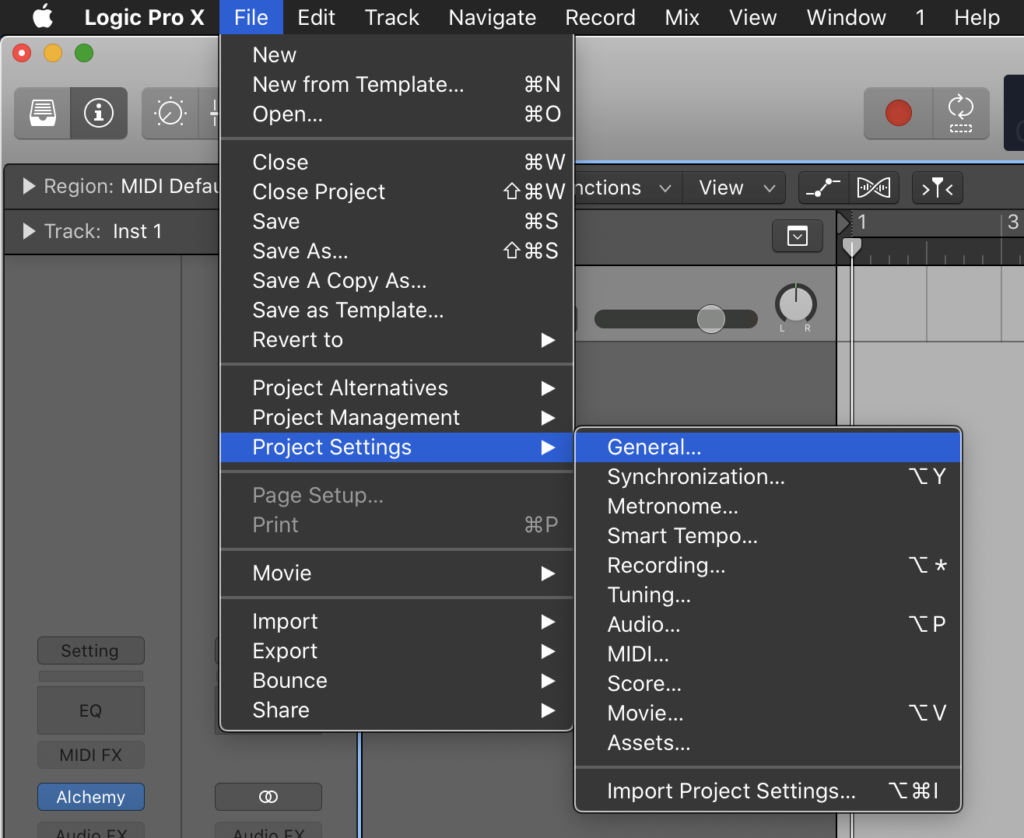The height and width of the screenshot is (838, 1024).
Task: Select Tuning… project settings
Action: (768, 595)
